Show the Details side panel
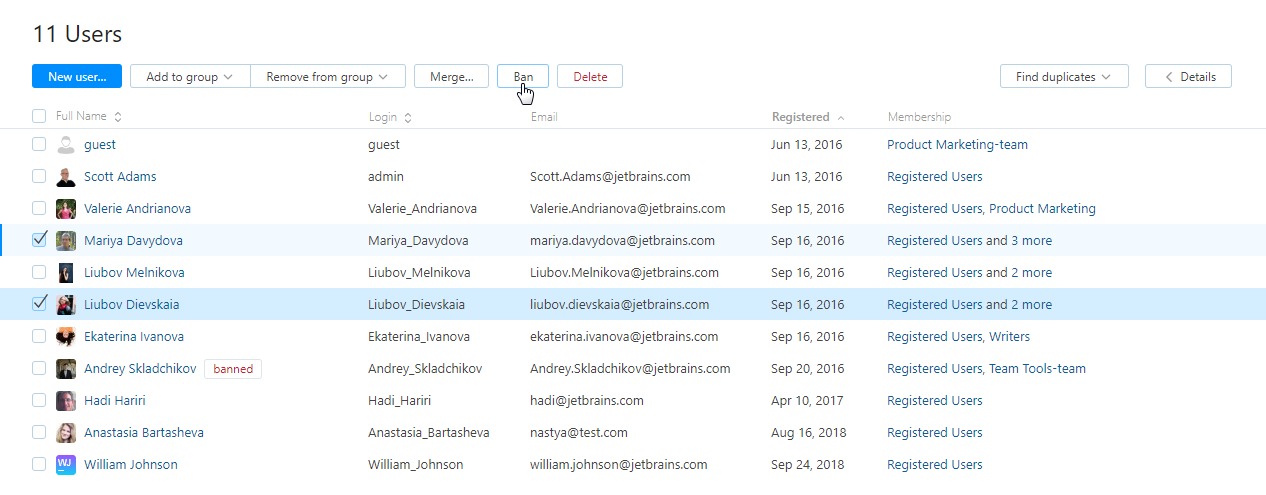This screenshot has height=495, width=1266. pos(1188,77)
